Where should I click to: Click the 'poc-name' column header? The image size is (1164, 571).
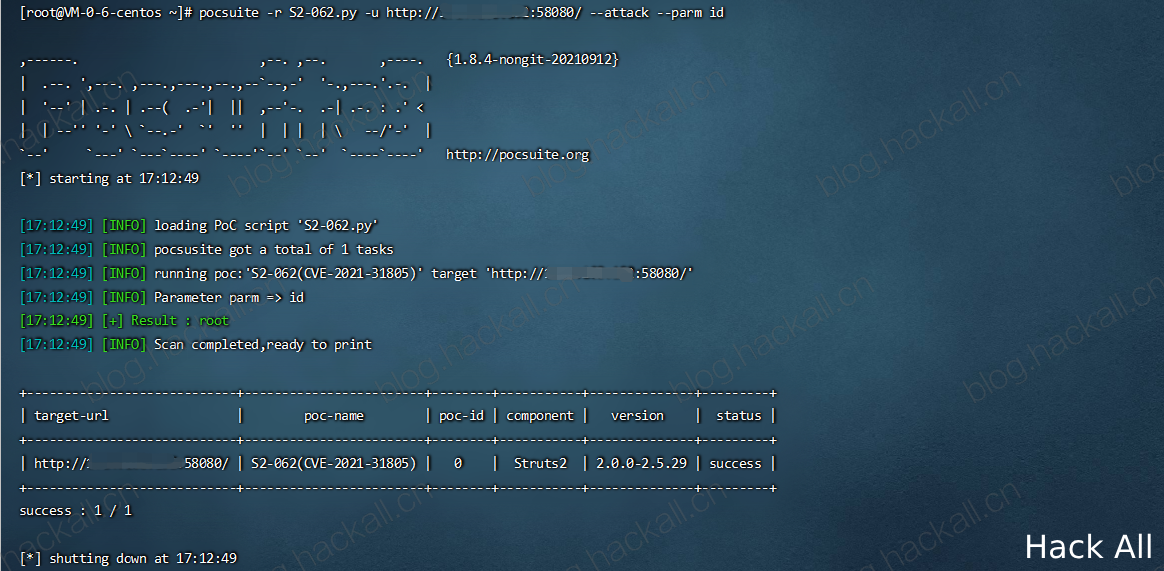tap(334, 416)
